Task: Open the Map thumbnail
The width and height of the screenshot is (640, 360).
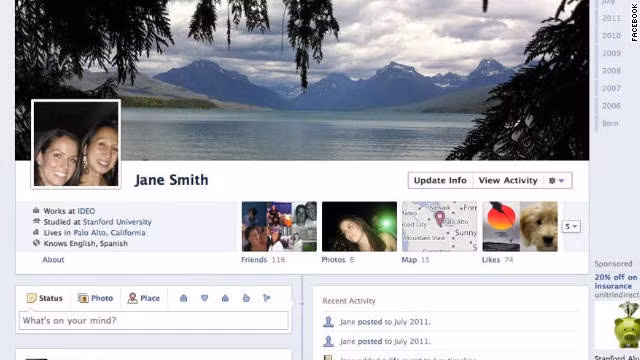Action: pyautogui.click(x=440, y=227)
